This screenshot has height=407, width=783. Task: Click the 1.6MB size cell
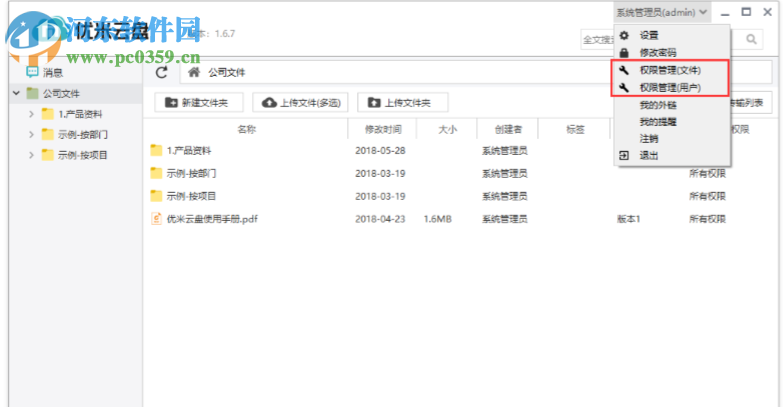click(x=437, y=219)
